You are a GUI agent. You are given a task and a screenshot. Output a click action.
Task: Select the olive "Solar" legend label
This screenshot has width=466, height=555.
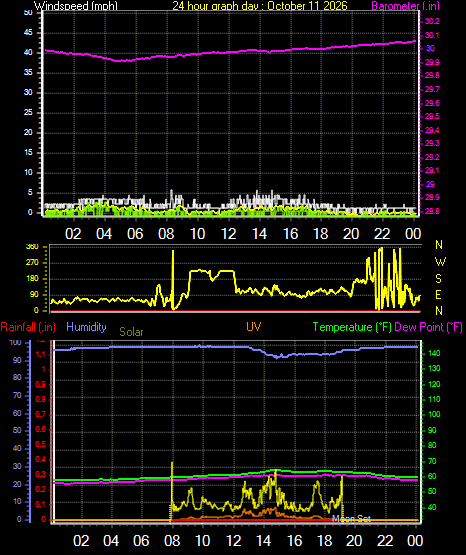tap(131, 332)
